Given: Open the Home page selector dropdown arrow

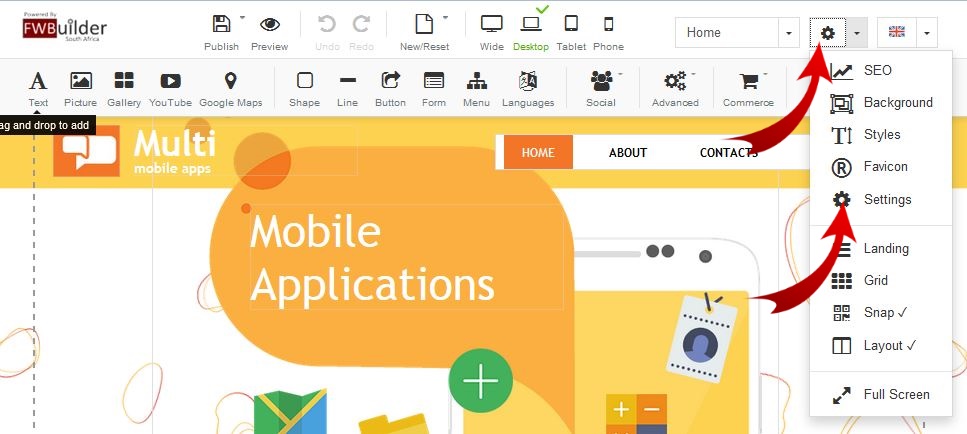Looking at the screenshot, I should [x=789, y=33].
